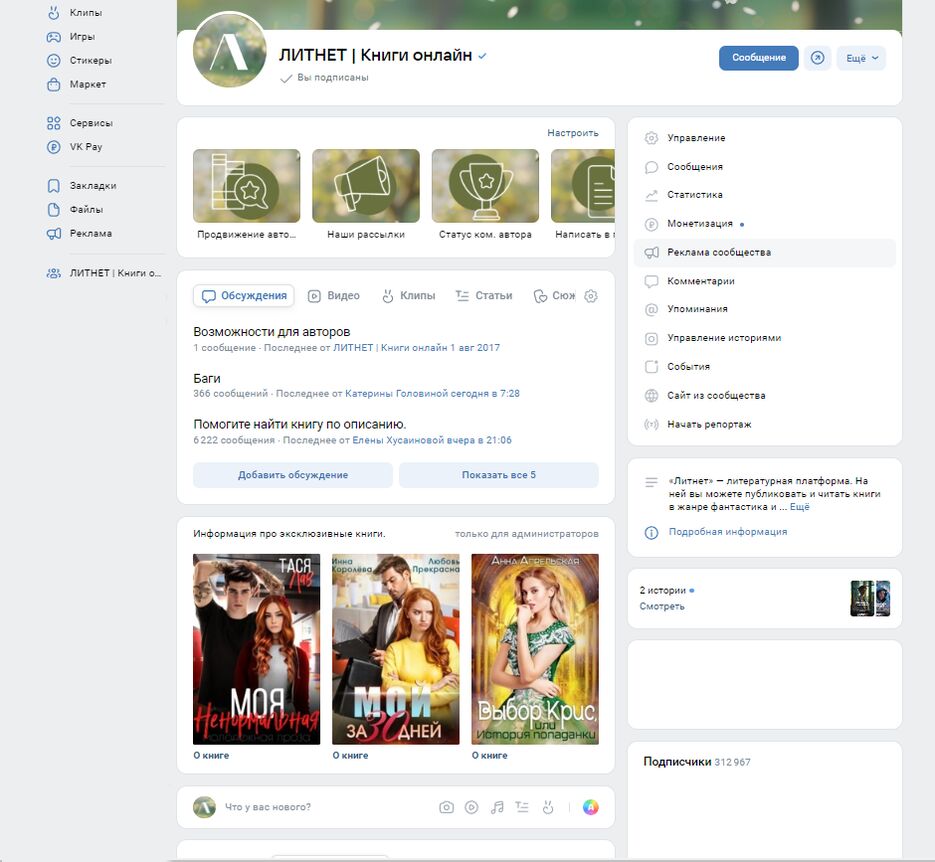Screen dimensions: 935x862
Task: Click the Настроить link
Action: [573, 133]
